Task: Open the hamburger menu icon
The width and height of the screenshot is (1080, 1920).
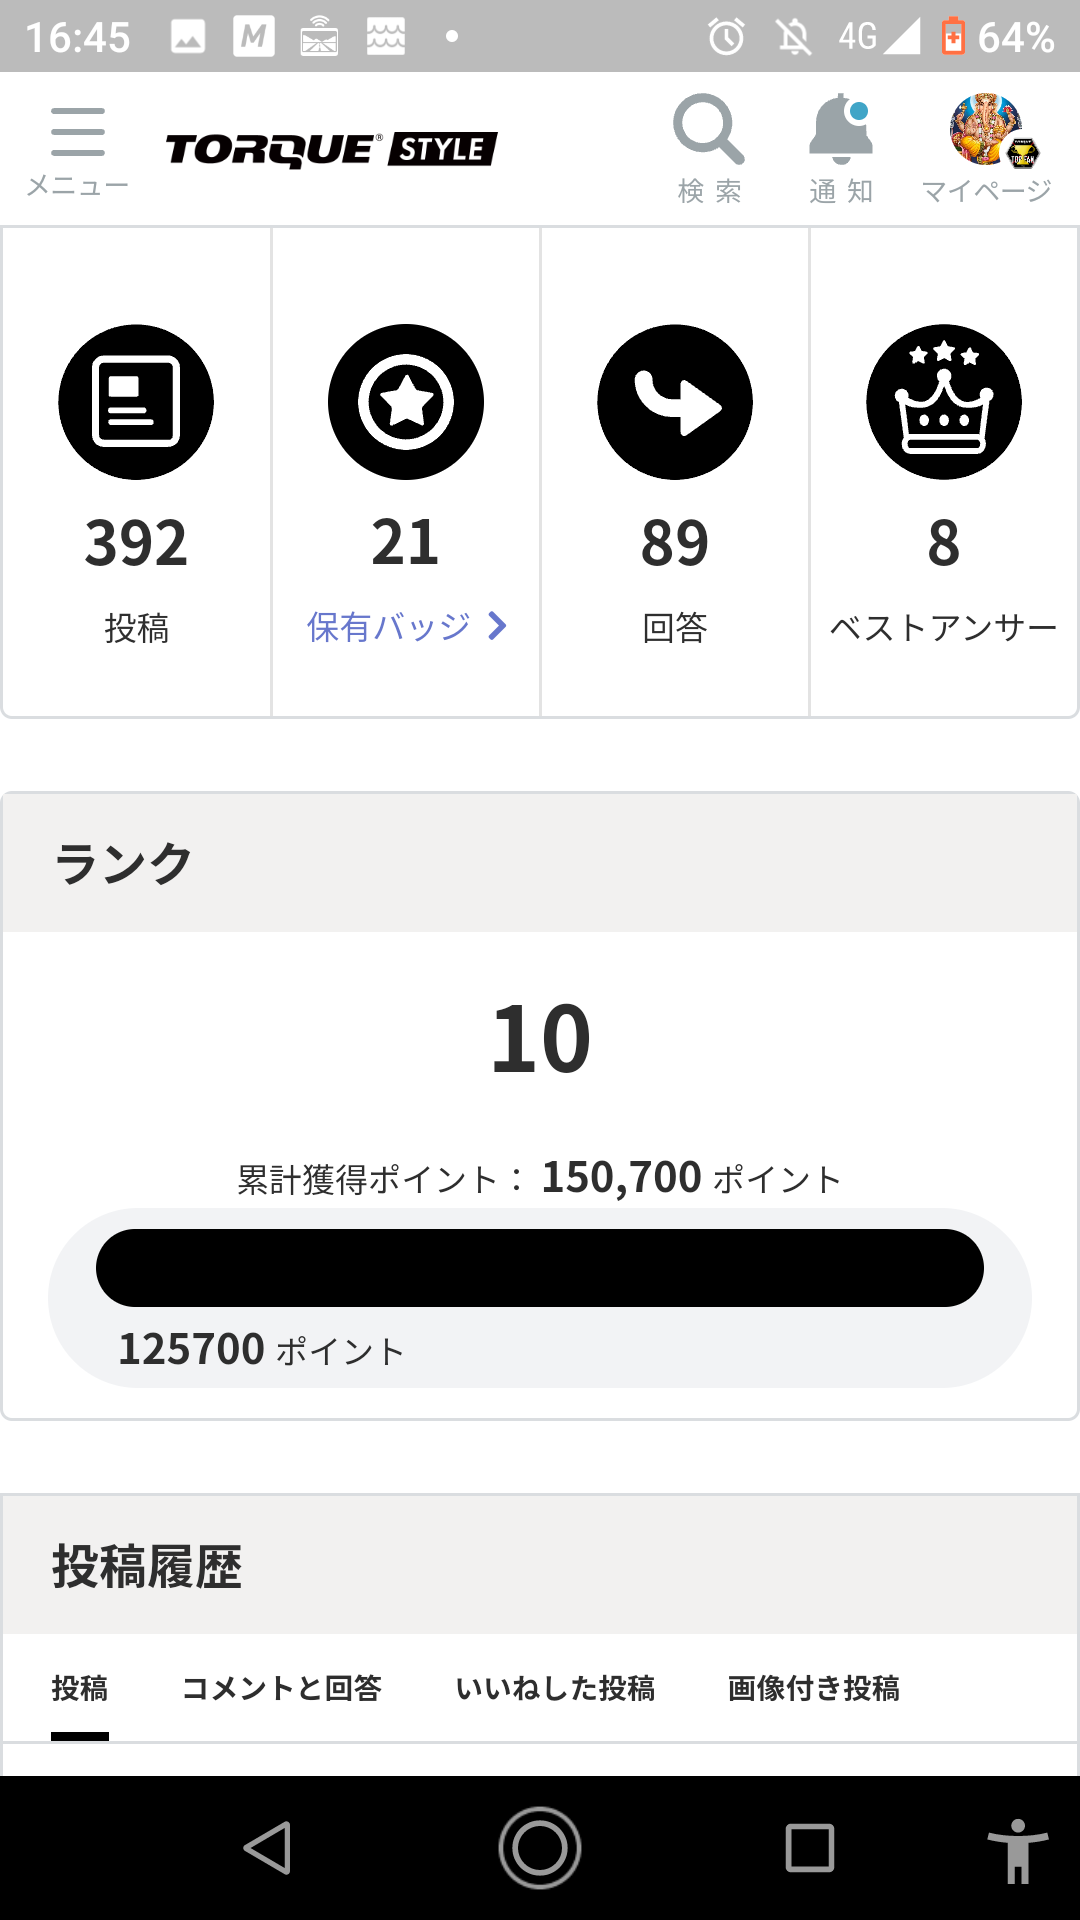Action: coord(77,133)
